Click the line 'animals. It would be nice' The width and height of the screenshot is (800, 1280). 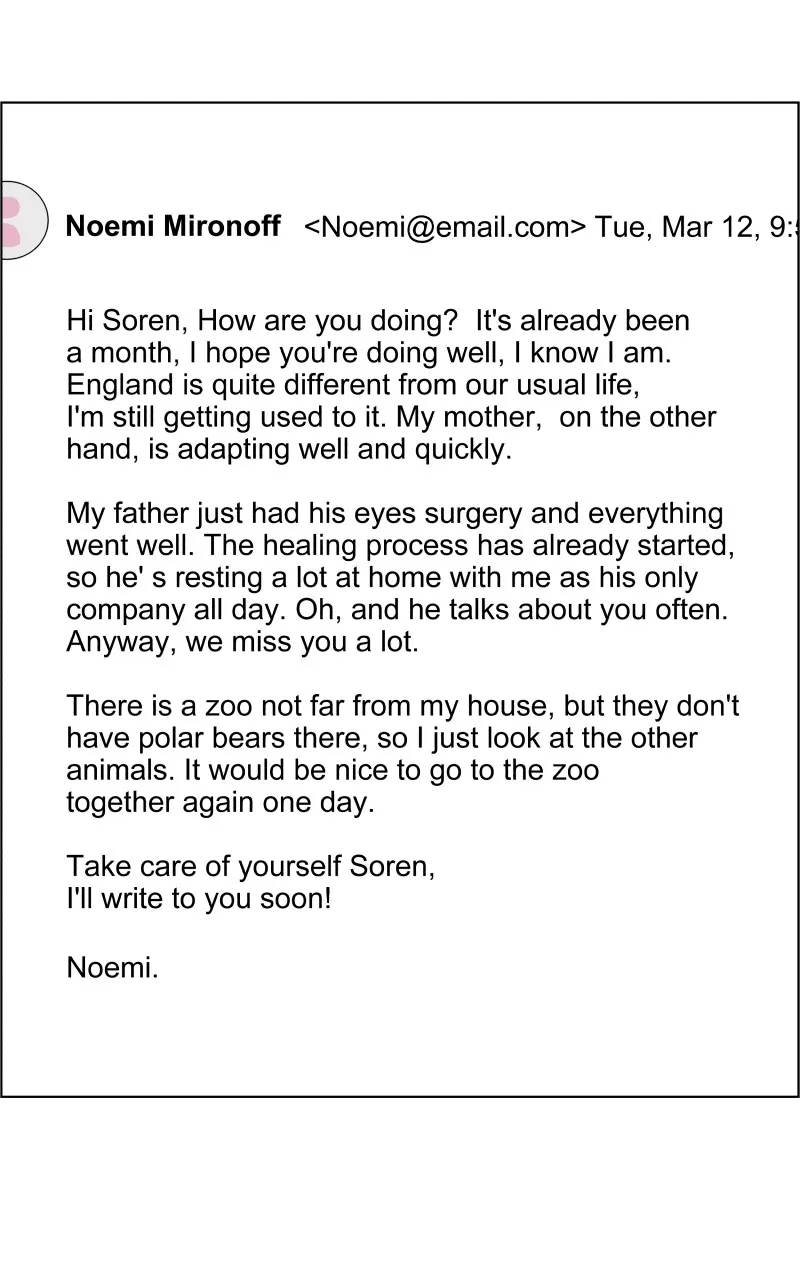[333, 771]
